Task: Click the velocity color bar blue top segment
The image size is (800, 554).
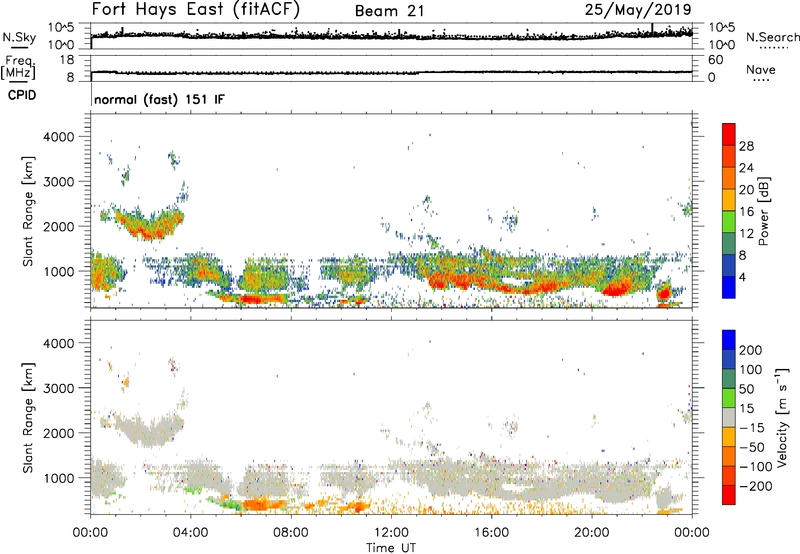Action: coord(729,340)
